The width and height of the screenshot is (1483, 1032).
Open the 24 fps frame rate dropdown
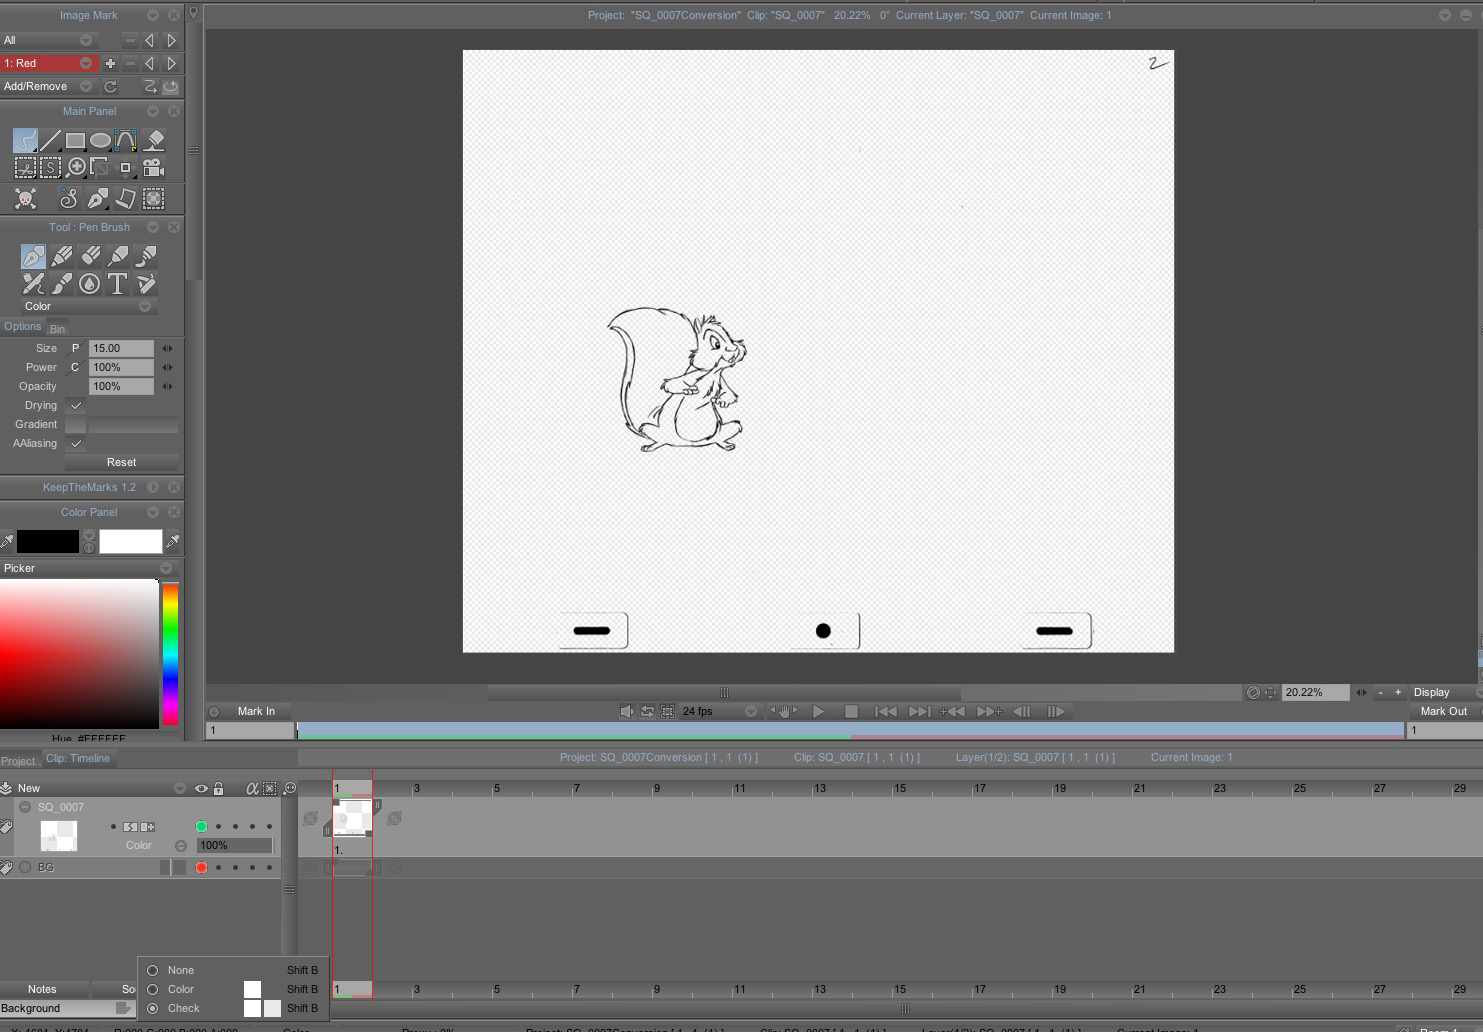coord(720,711)
